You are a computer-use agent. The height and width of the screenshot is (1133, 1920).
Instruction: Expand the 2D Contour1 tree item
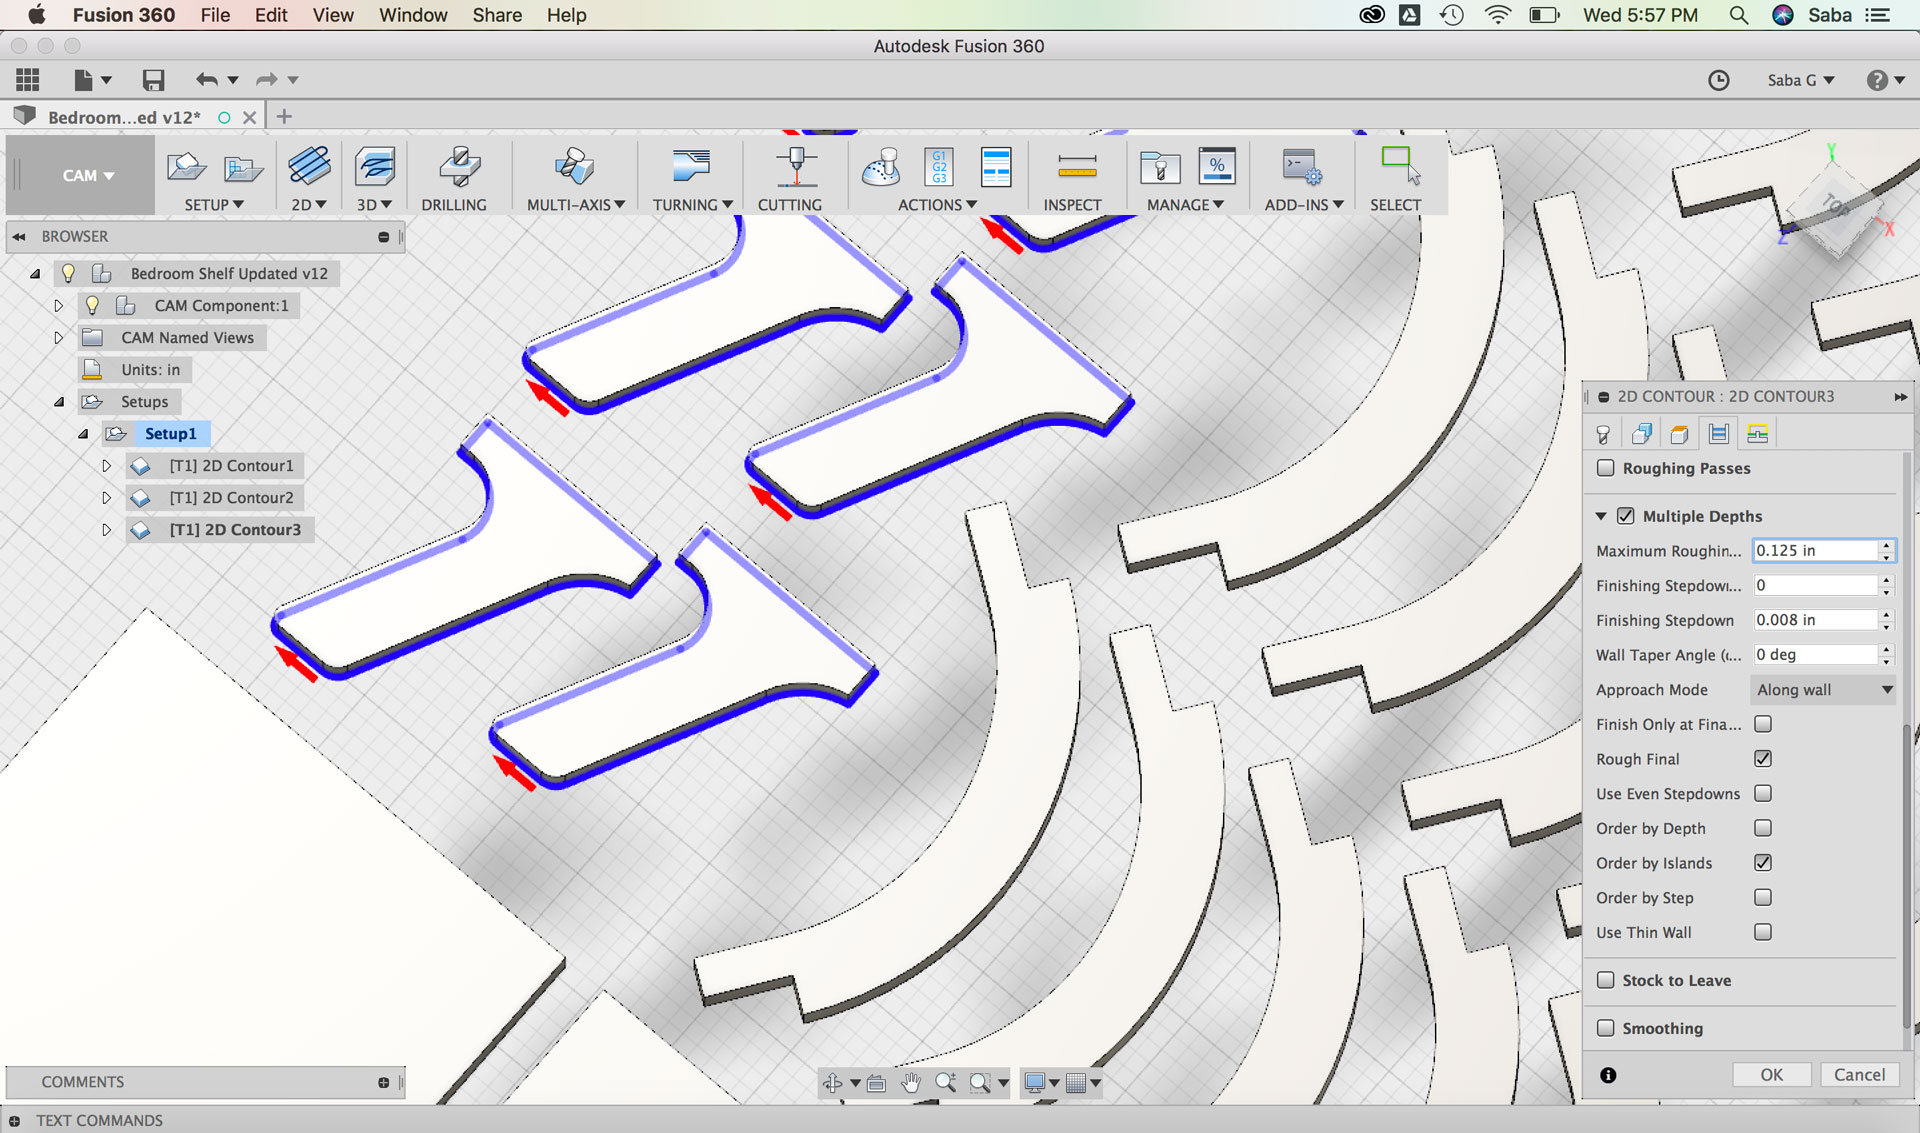(107, 466)
